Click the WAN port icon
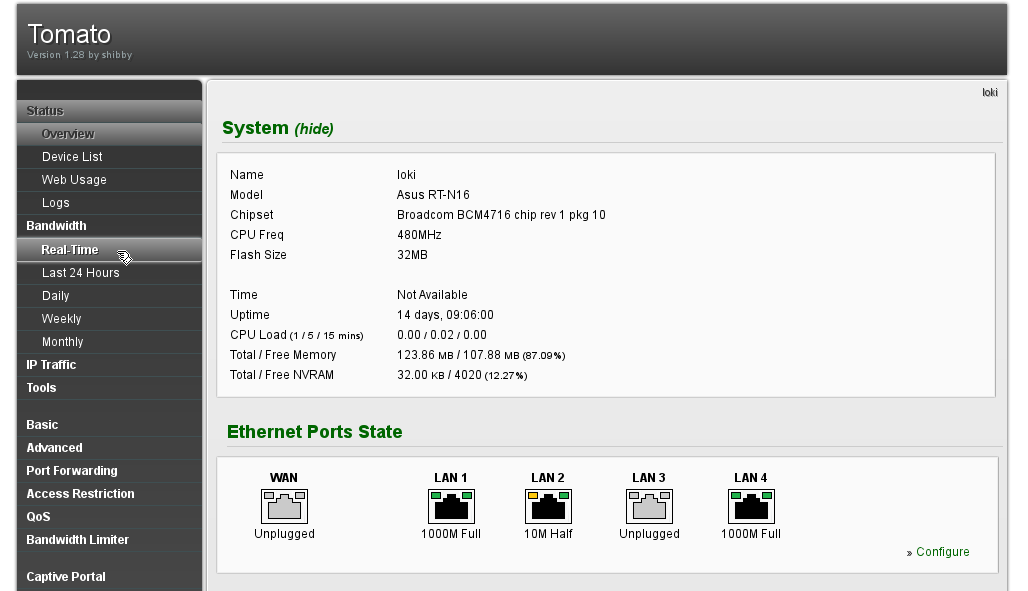This screenshot has width=1028, height=591. 285,506
